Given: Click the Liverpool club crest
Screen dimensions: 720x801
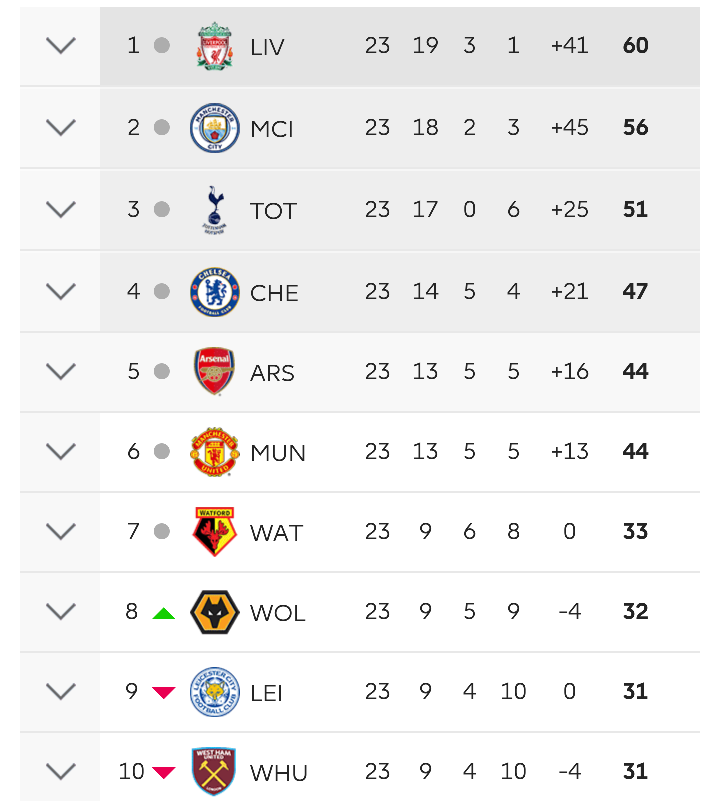Looking at the screenshot, I should coord(215,46).
